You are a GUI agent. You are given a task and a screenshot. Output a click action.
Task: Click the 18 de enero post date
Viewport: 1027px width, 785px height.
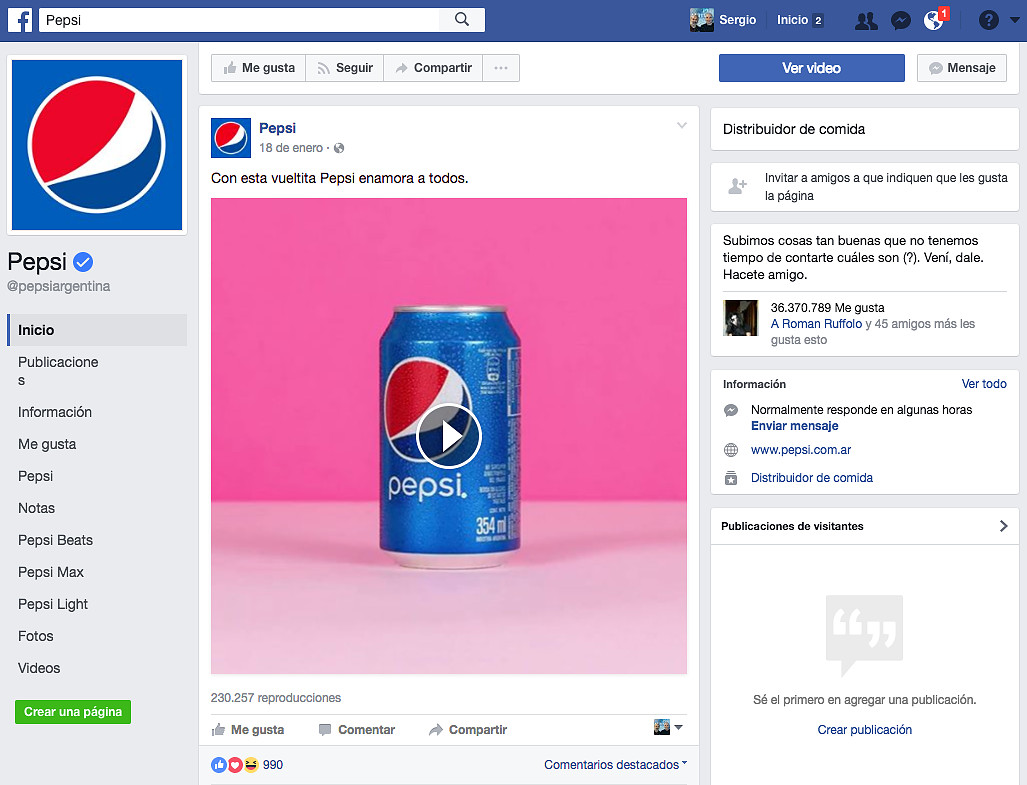tap(291, 148)
